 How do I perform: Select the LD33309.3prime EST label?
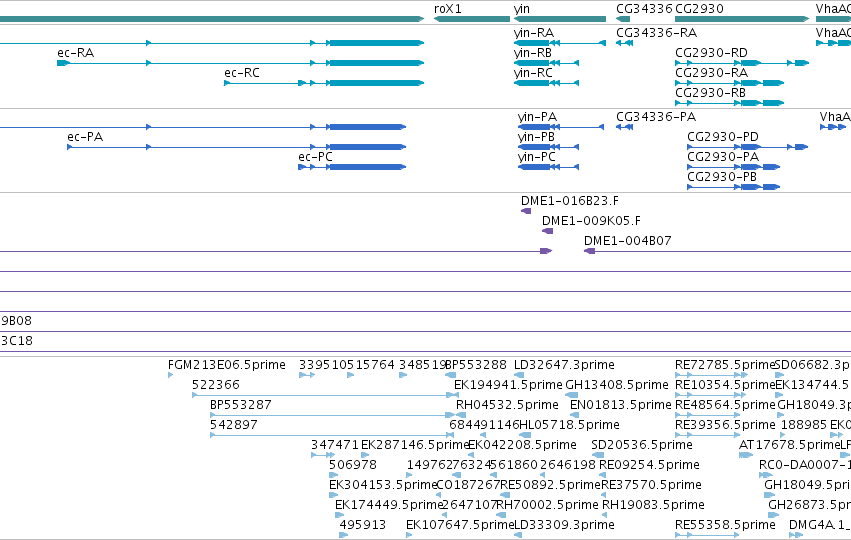564,525
